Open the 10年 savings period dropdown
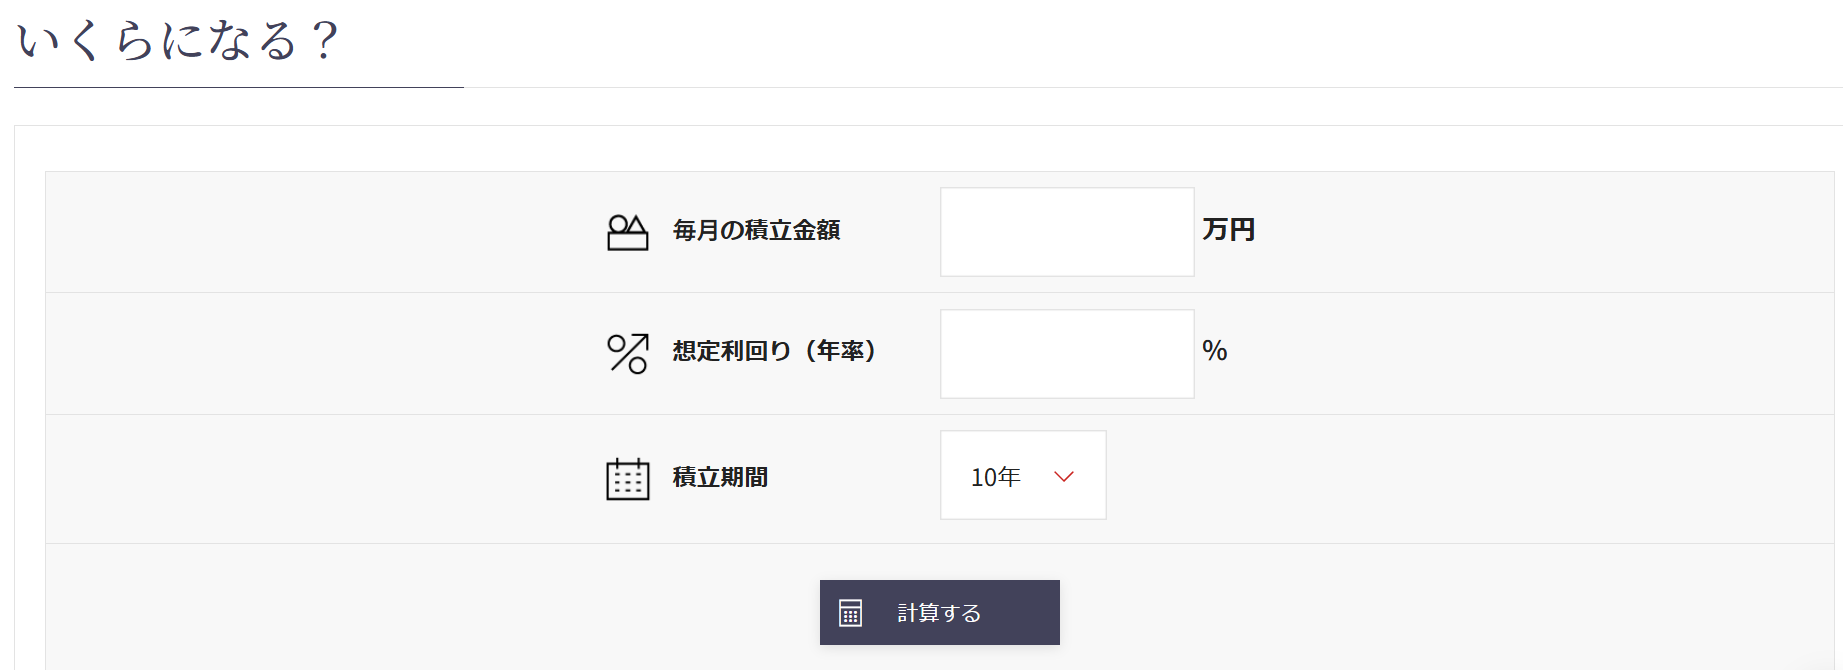This screenshot has height=670, width=1843. 1023,476
